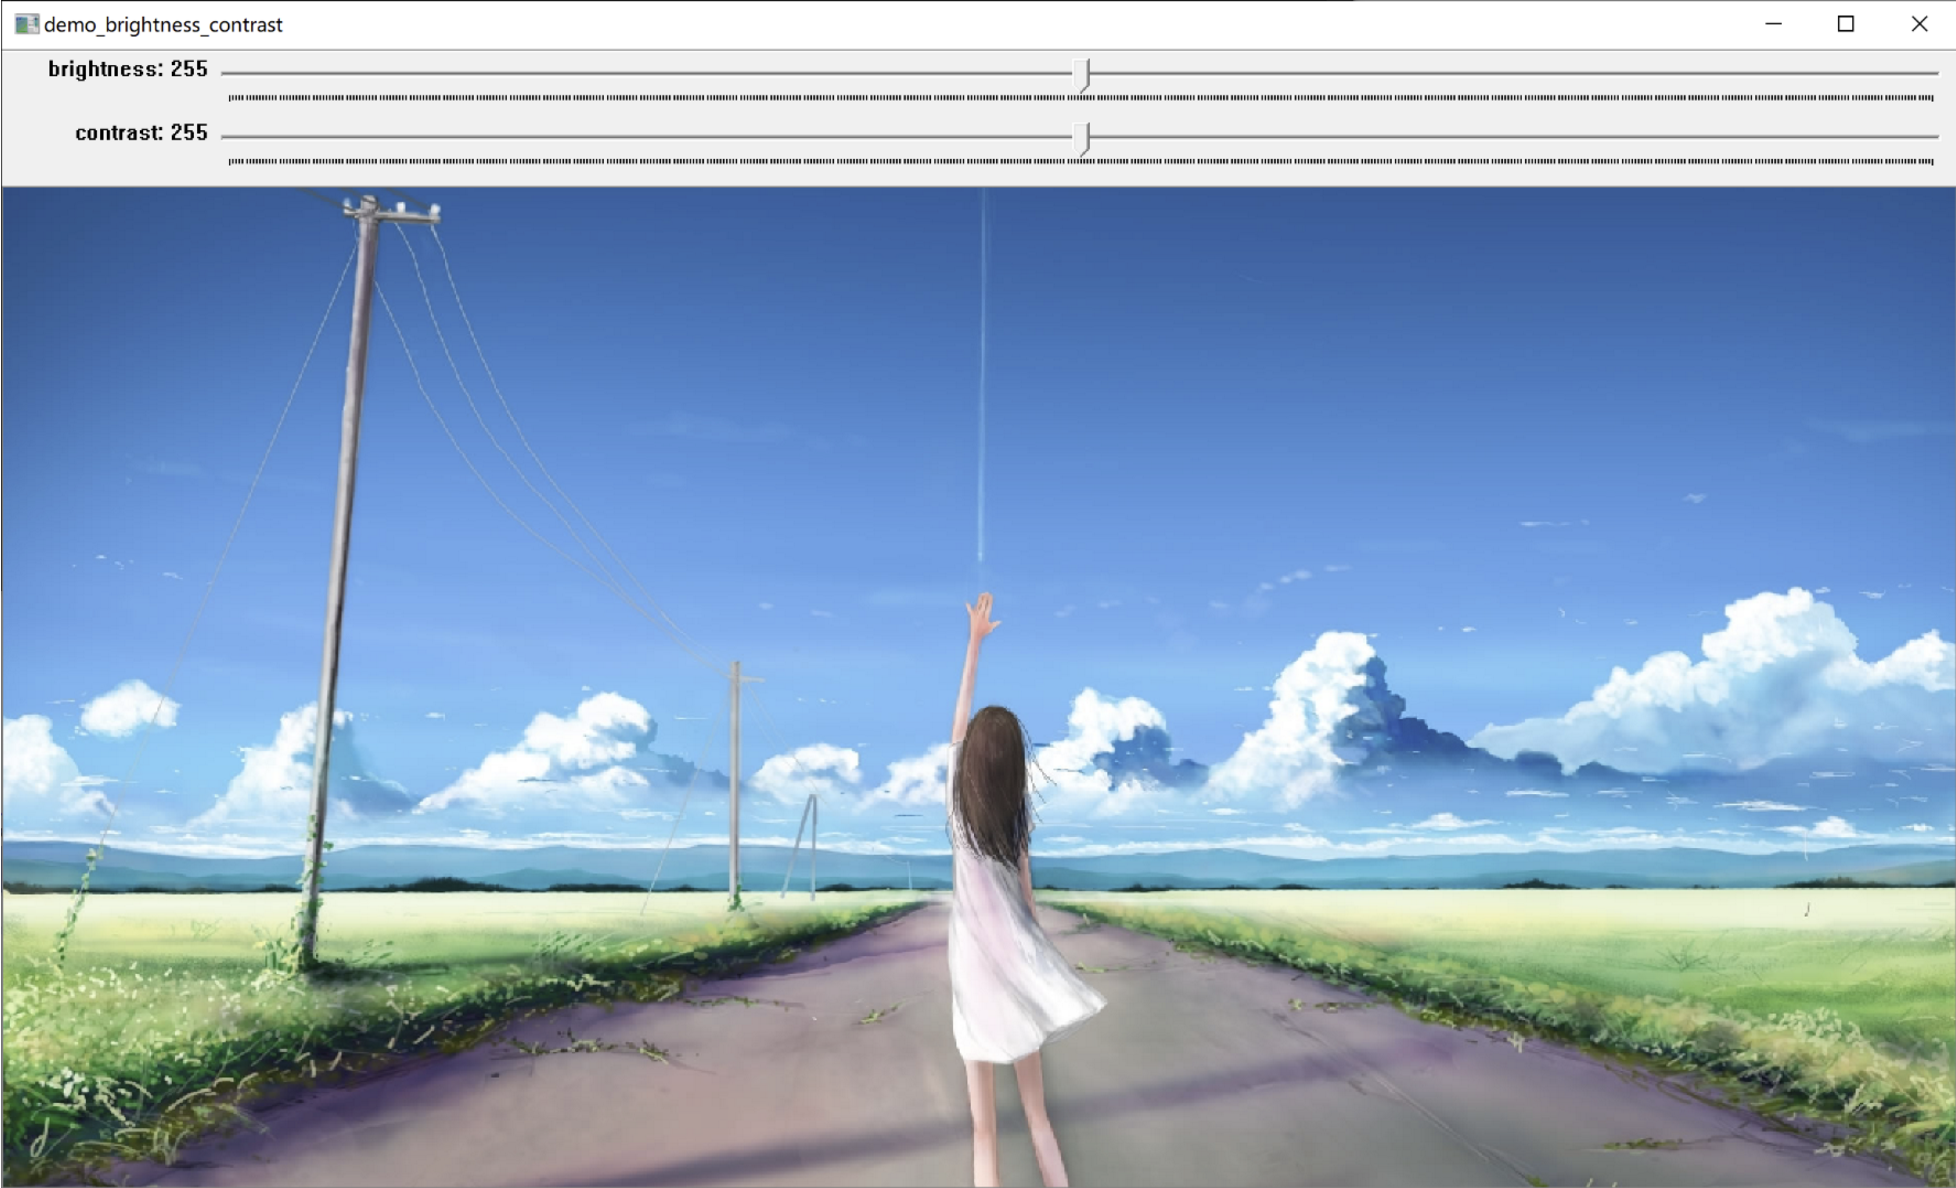Click the "brightness: 255" label

pos(128,69)
